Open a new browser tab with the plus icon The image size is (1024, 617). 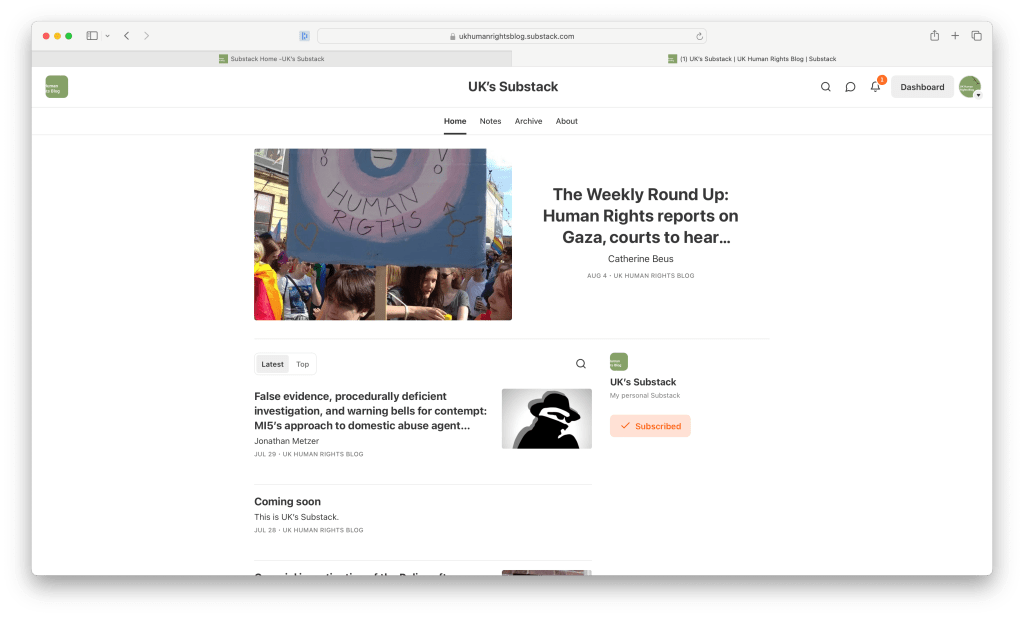[955, 36]
